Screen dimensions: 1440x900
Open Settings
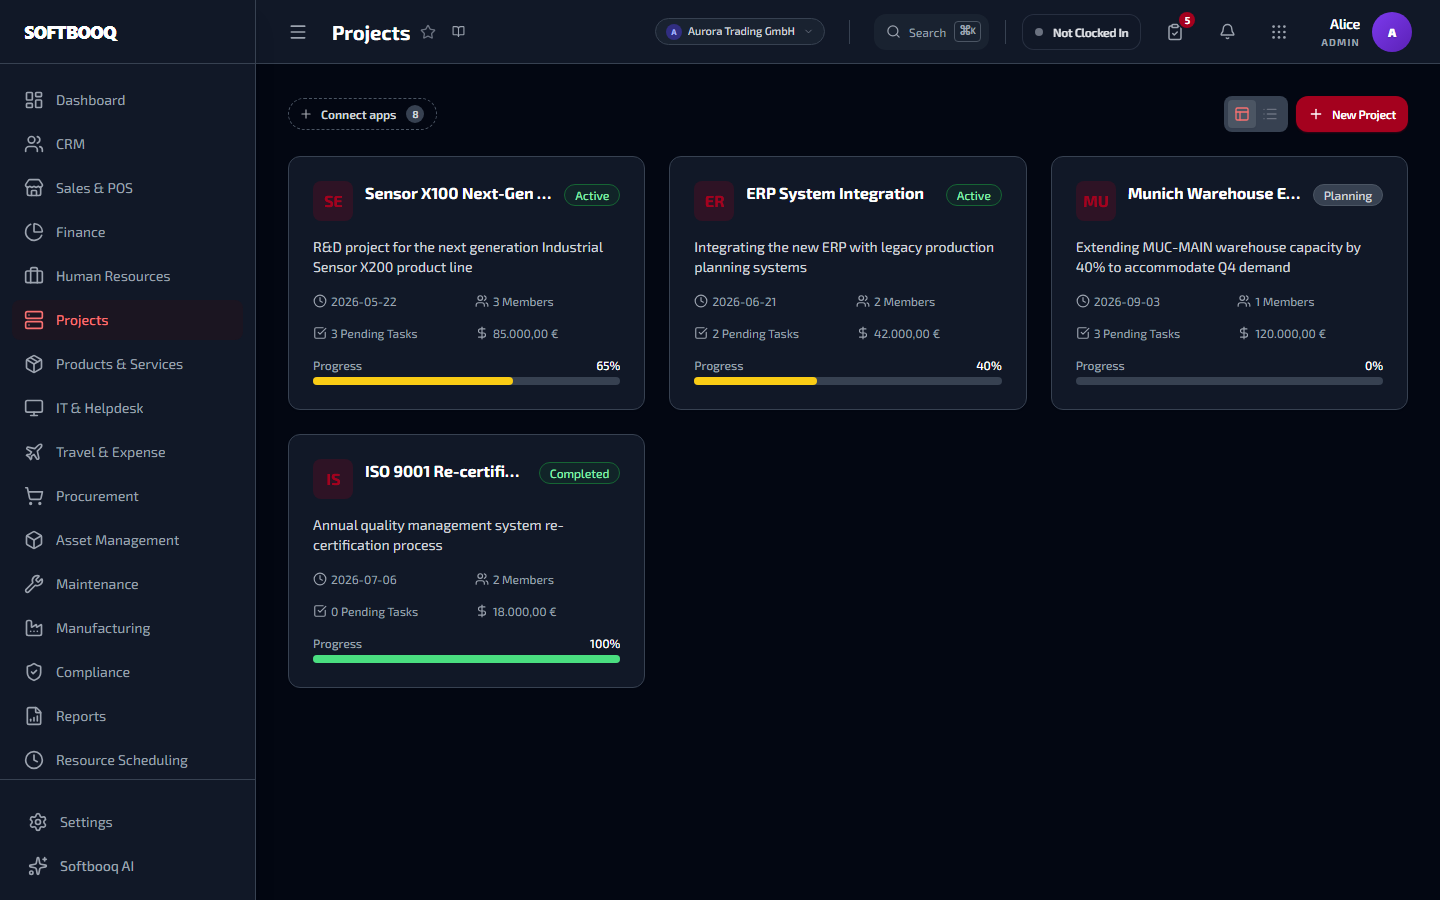pyautogui.click(x=128, y=822)
